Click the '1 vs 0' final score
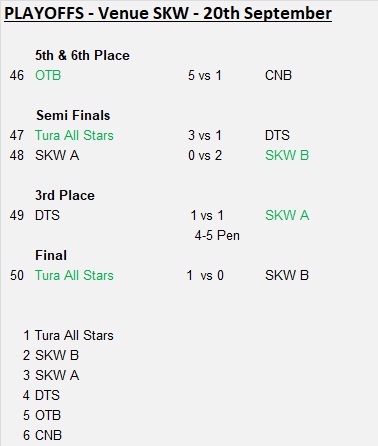This screenshot has width=378, height=446. coord(205,275)
